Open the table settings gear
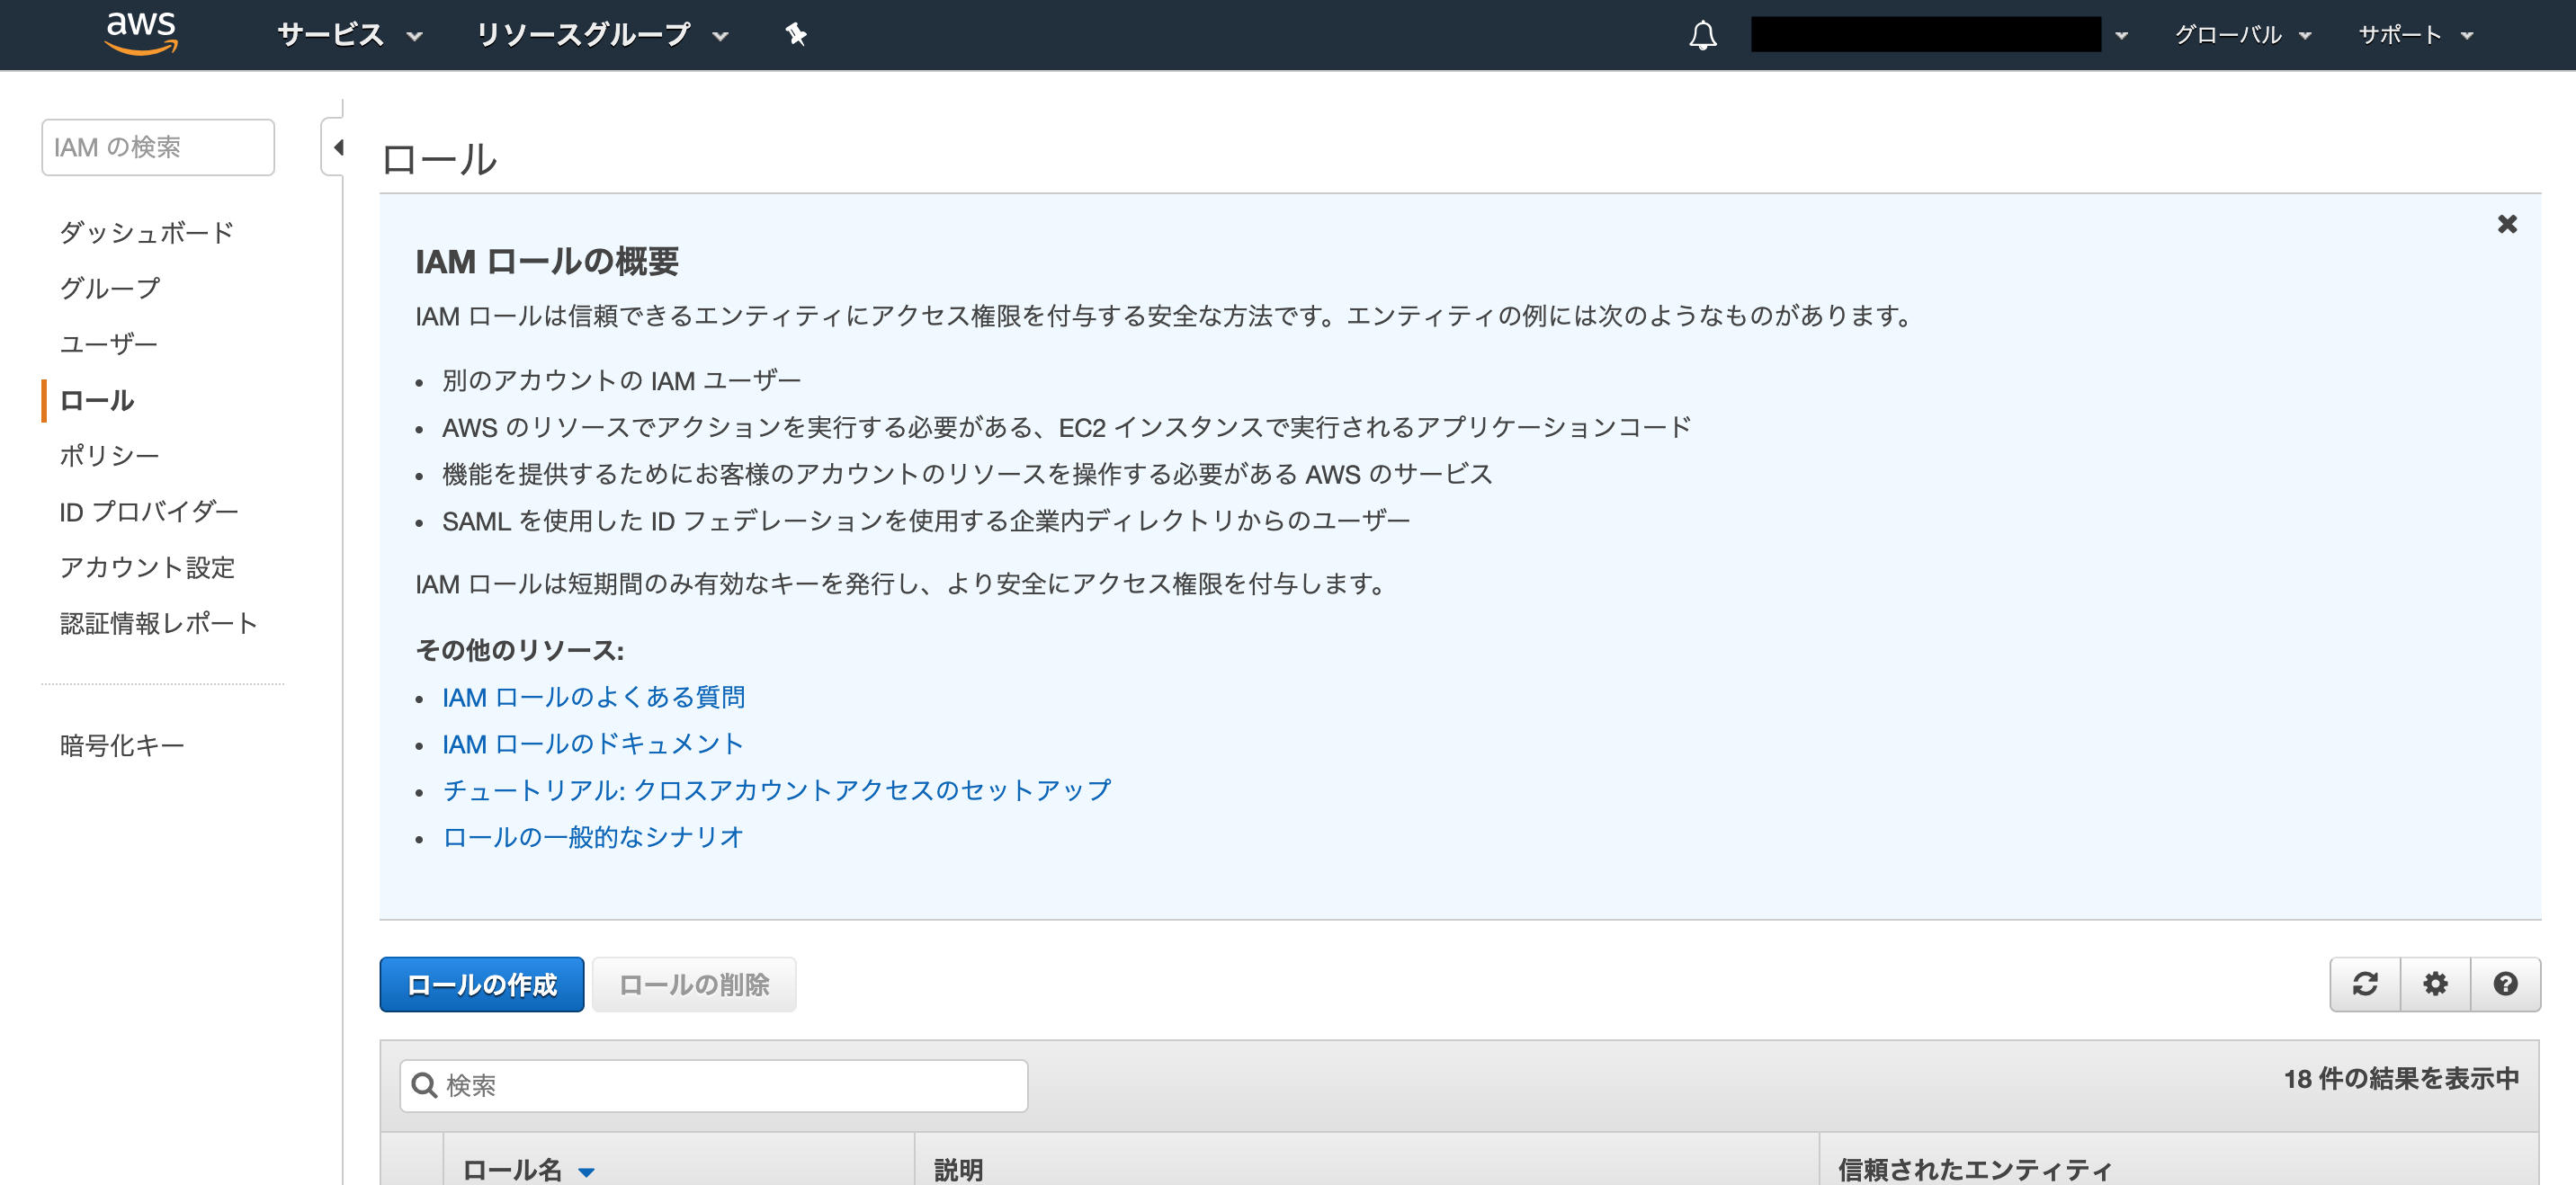 tap(2434, 984)
